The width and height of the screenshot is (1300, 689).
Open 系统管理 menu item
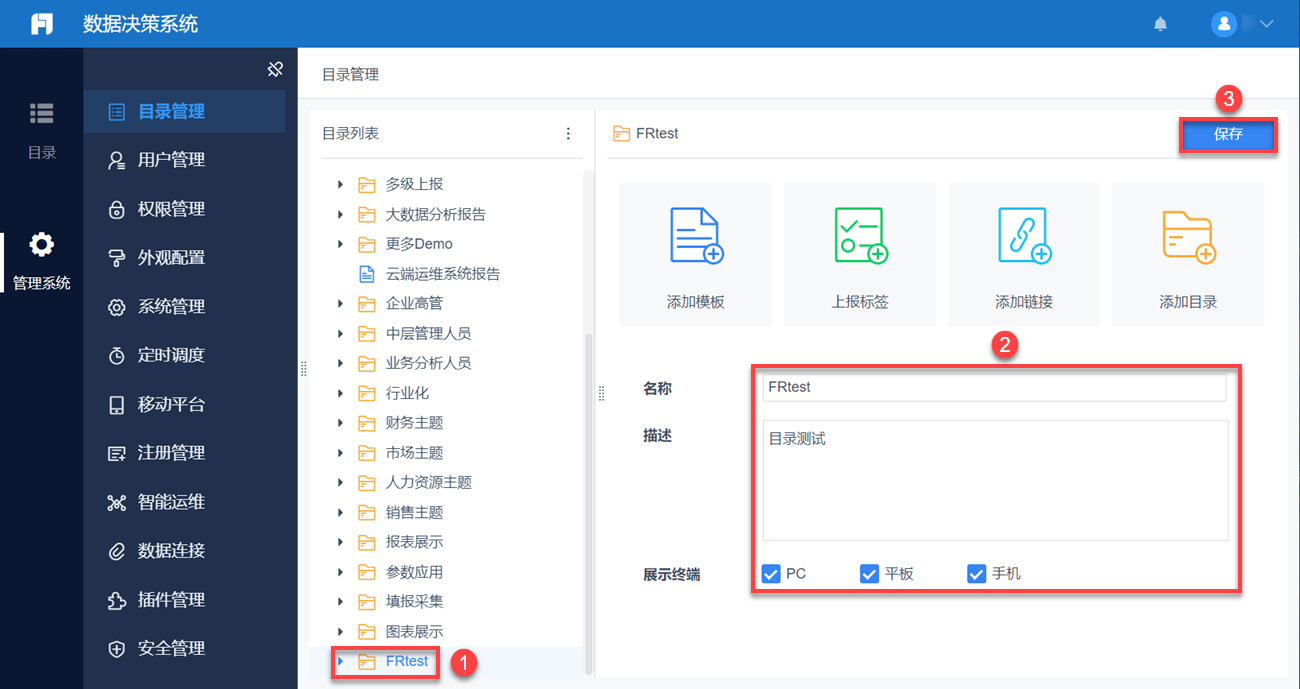pyautogui.click(x=185, y=306)
